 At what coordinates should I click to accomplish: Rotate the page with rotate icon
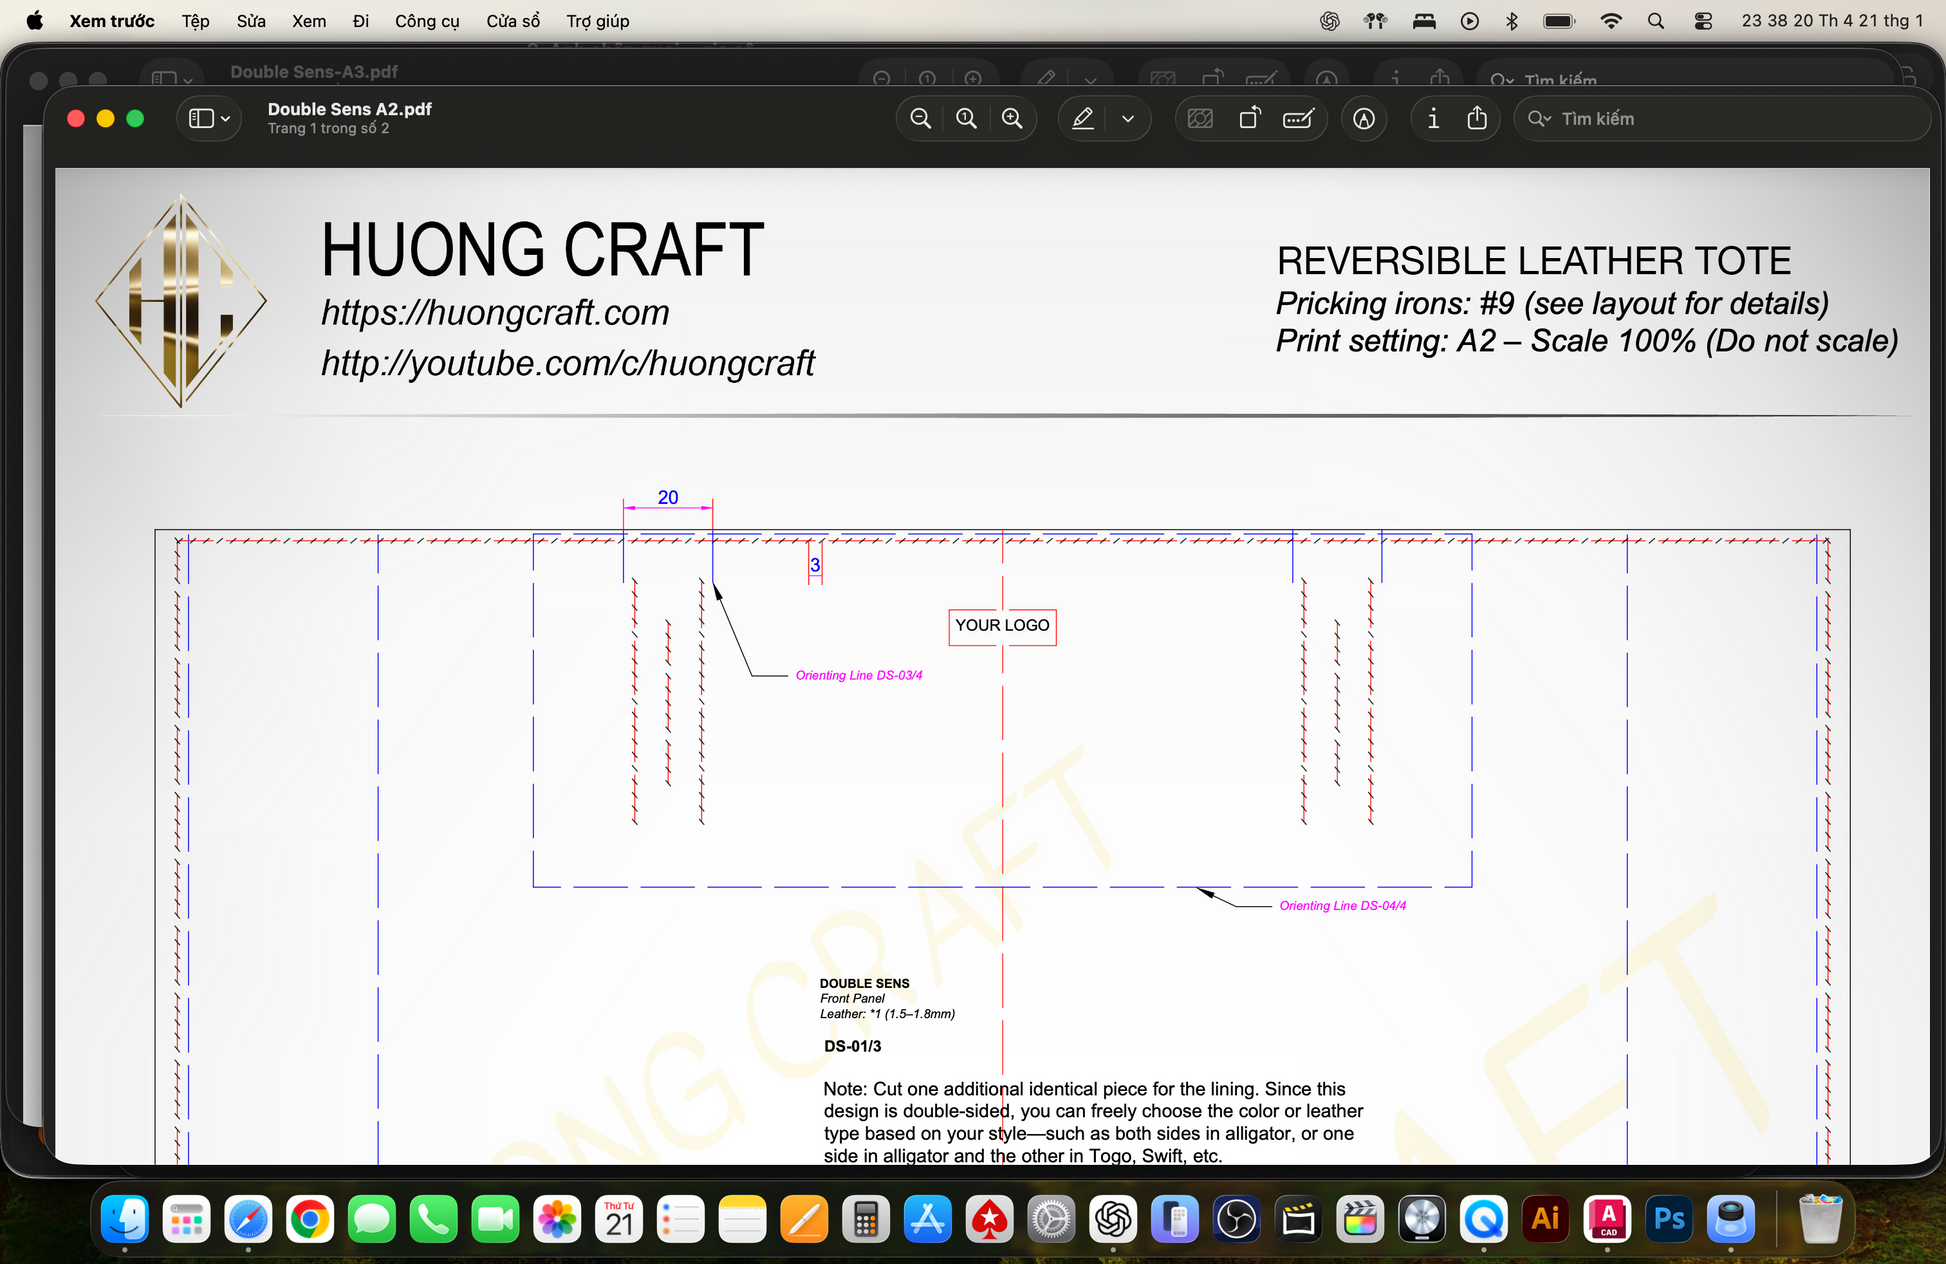tap(1250, 119)
